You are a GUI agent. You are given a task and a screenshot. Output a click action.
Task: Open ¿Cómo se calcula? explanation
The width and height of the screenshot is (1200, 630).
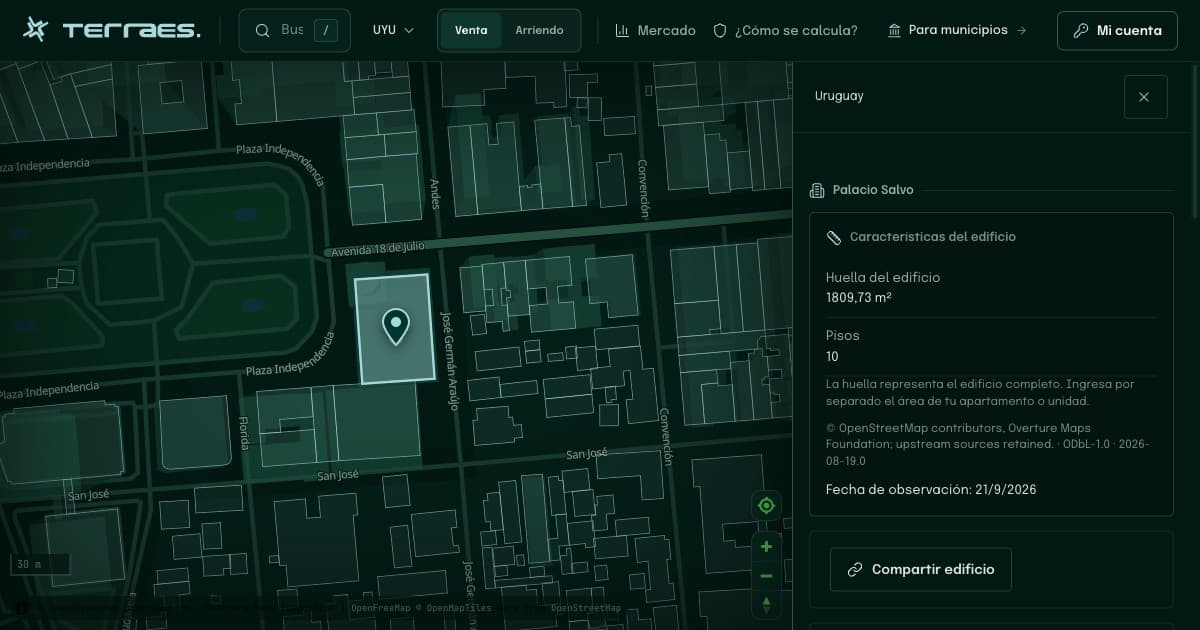coord(785,30)
